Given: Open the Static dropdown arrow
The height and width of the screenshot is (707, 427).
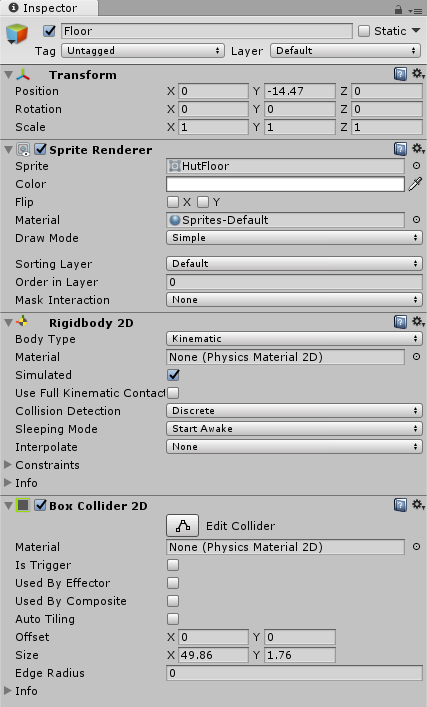Looking at the screenshot, I should (416, 31).
